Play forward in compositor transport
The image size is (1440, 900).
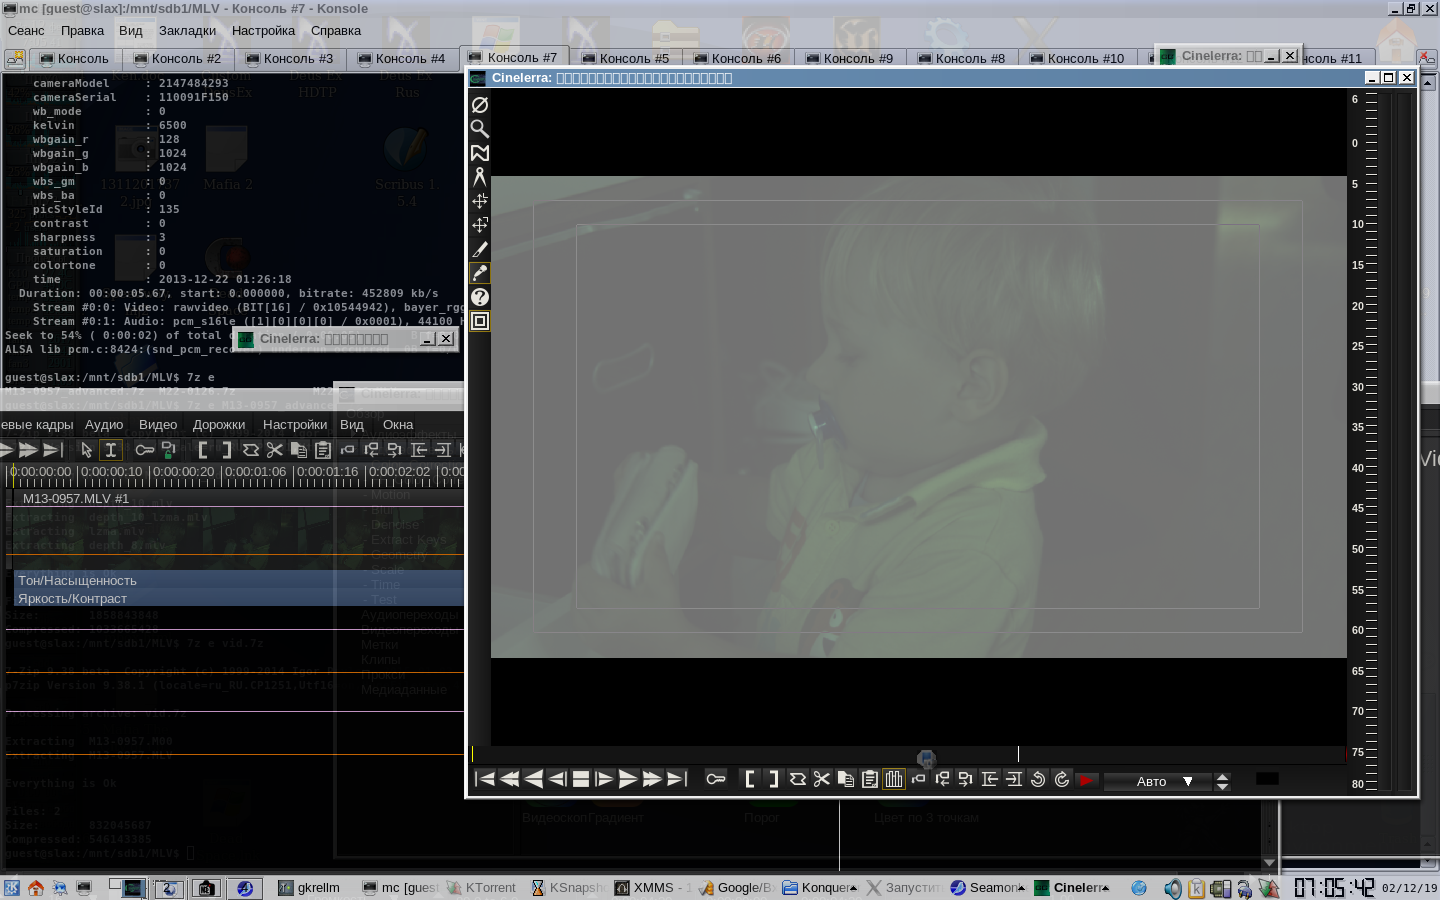(x=628, y=779)
